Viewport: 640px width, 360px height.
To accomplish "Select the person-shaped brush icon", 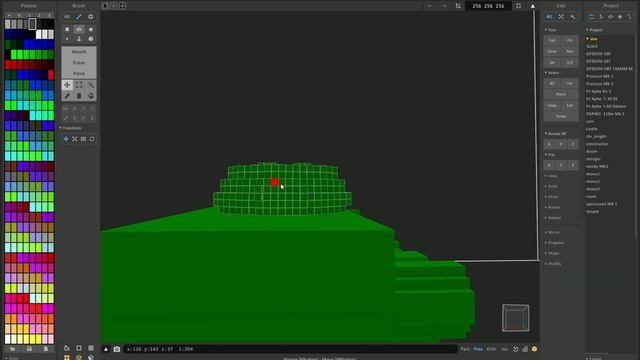I will point(79,39).
